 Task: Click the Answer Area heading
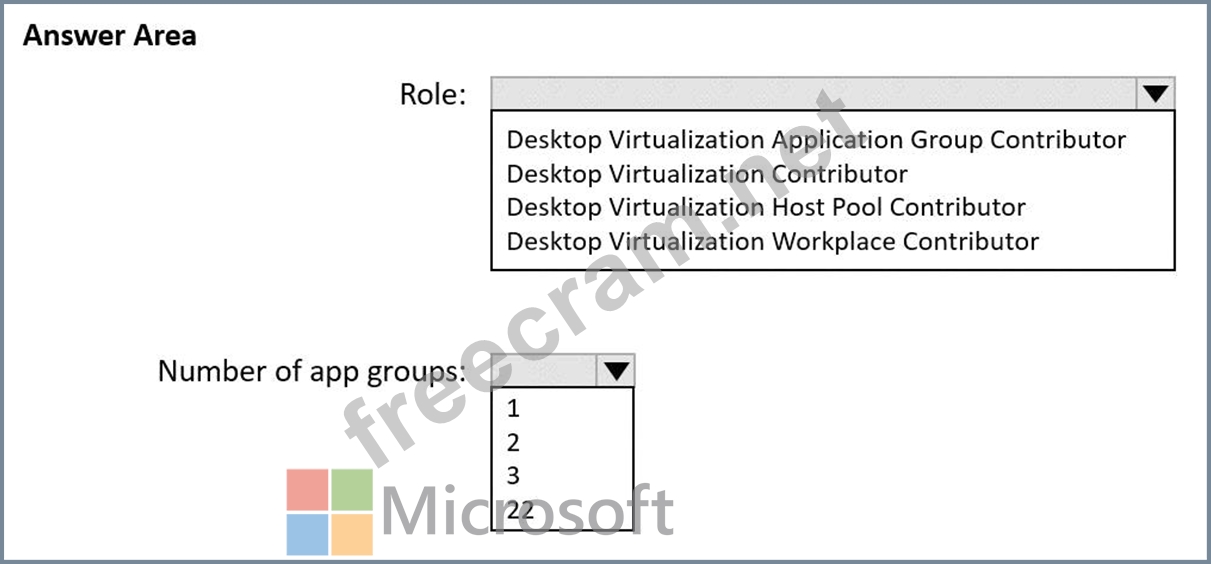coord(109,36)
